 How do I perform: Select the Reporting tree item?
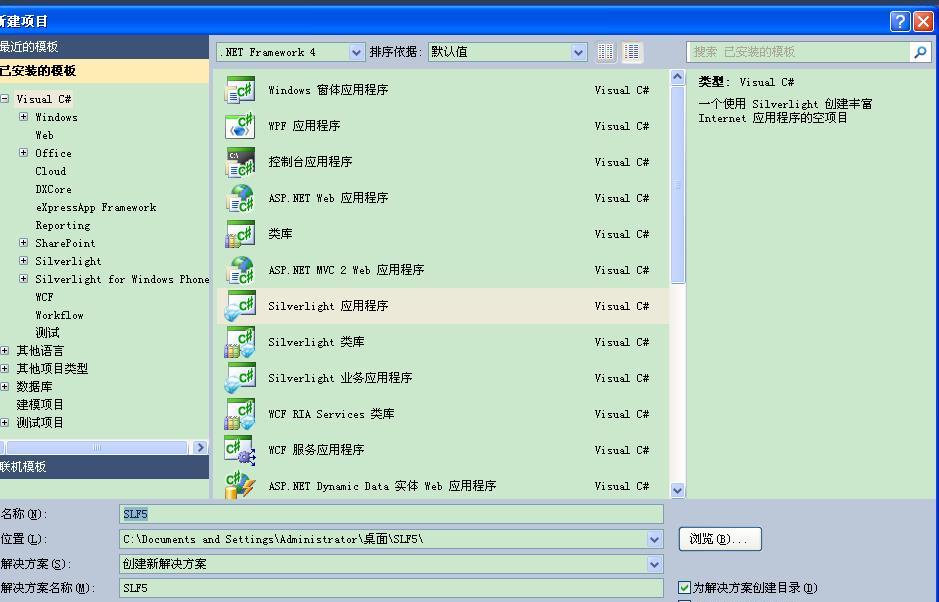[63, 225]
